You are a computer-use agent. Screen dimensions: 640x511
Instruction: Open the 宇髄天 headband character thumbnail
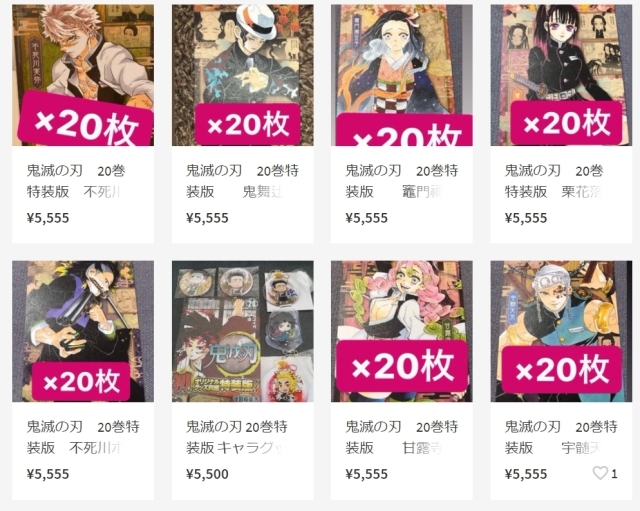click(561, 331)
